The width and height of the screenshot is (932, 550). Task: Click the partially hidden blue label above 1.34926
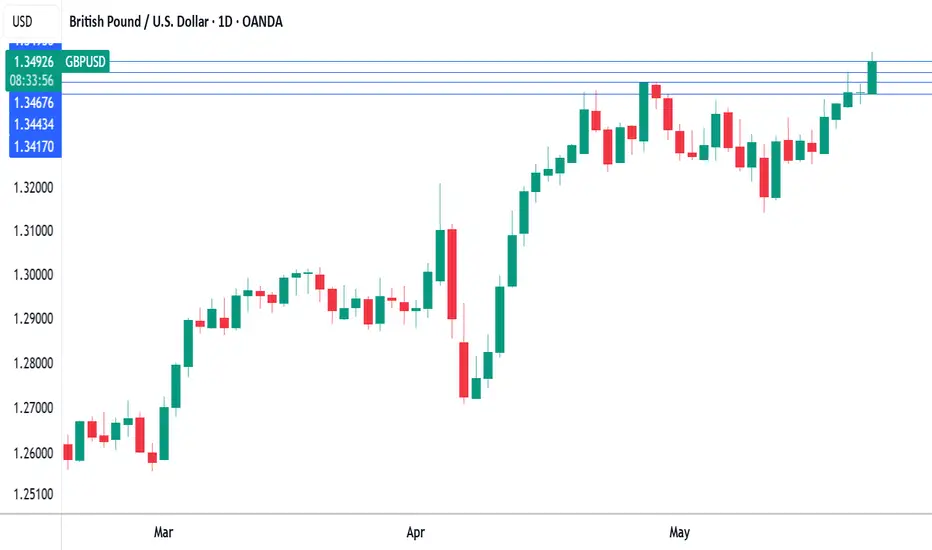point(34,43)
